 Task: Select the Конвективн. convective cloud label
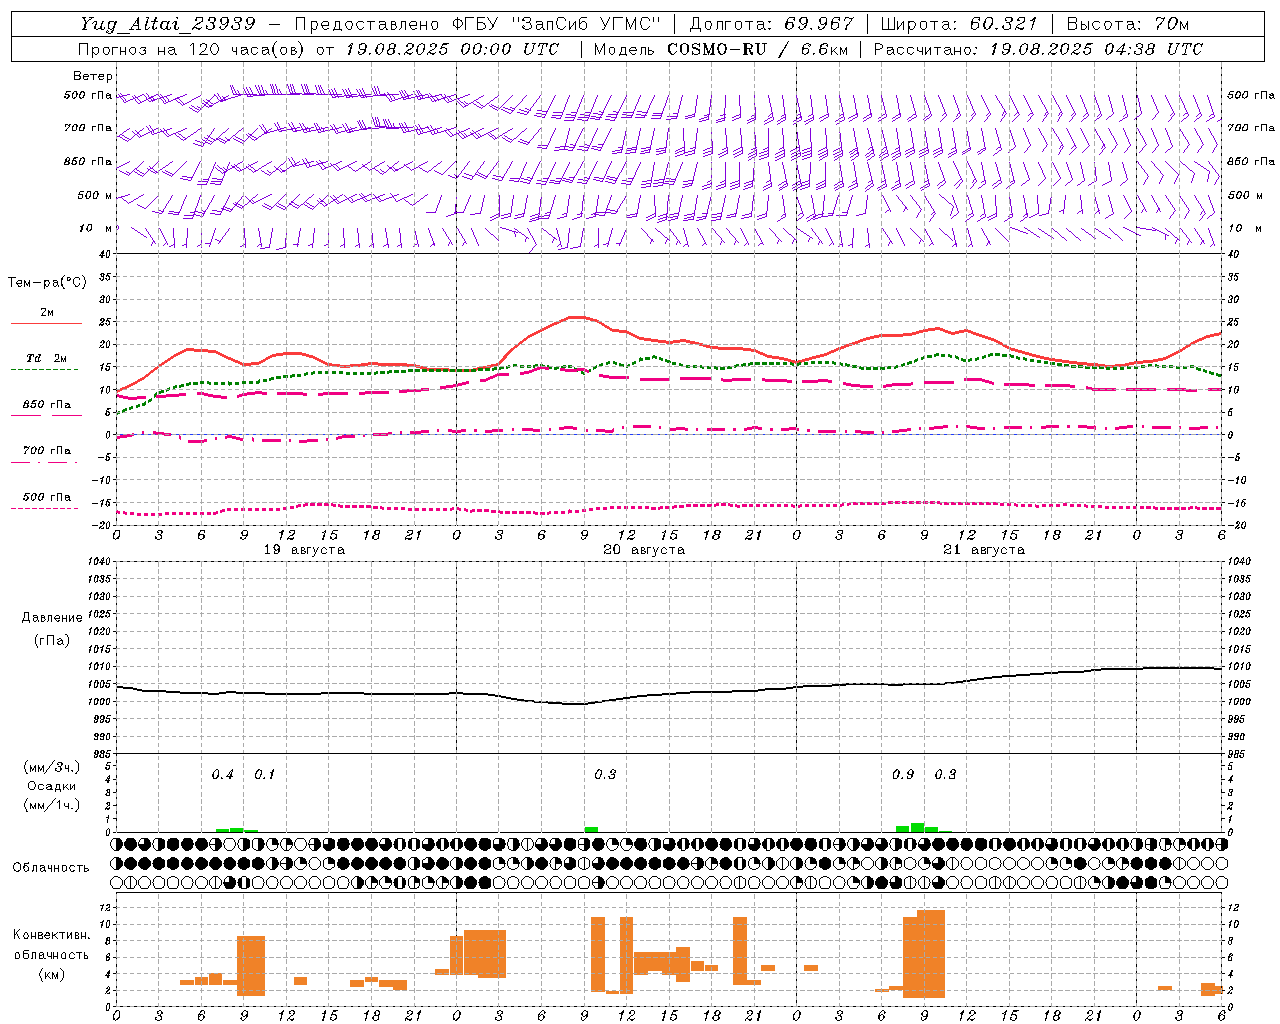[x=51, y=935]
